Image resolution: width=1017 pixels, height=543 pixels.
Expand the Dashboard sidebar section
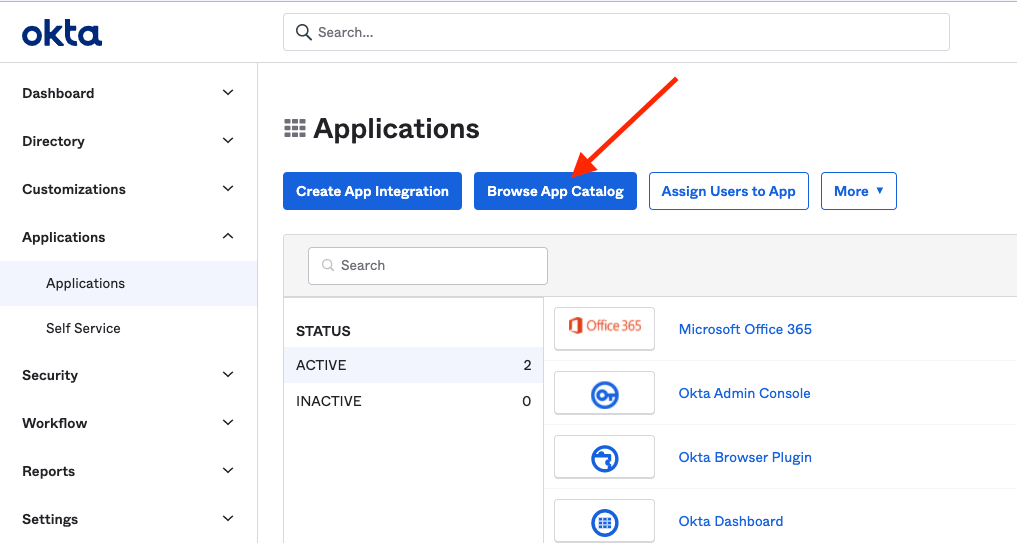[228, 93]
